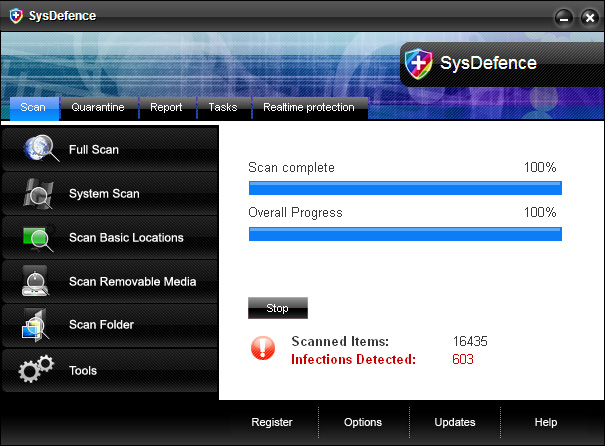This screenshot has width=605, height=446.
Task: Switch to the Scan tab
Action: 34,108
